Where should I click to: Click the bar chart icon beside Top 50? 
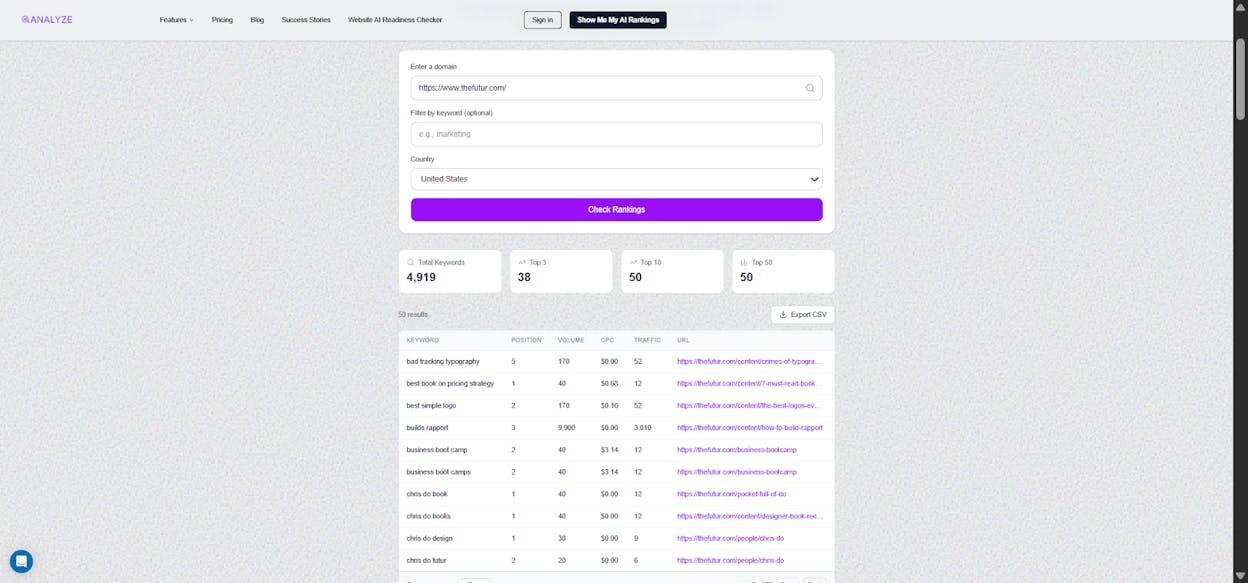pos(744,263)
